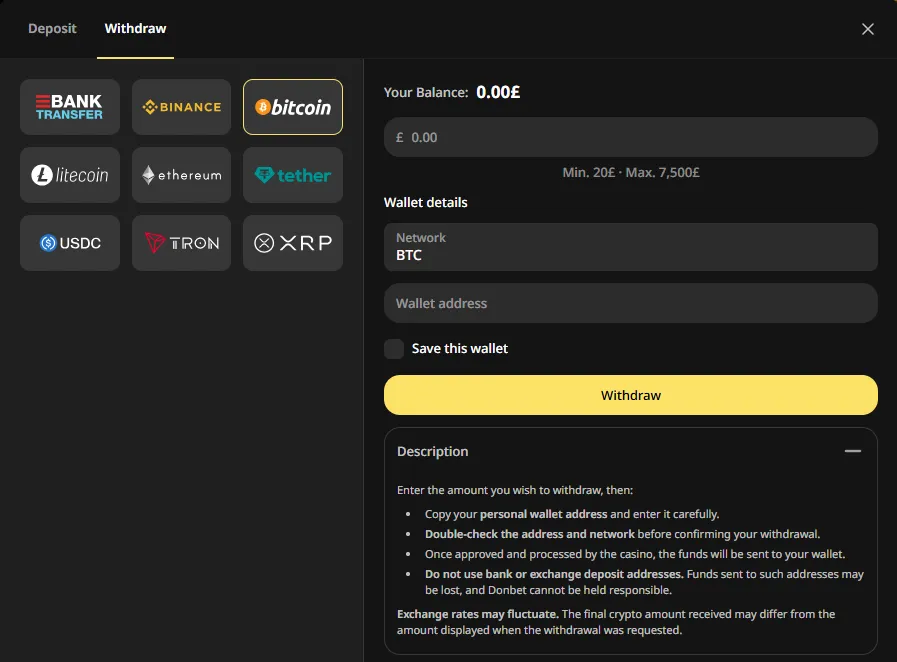Click the 'Your Balance:' label
Screen dimensions: 897x662
click(426, 93)
